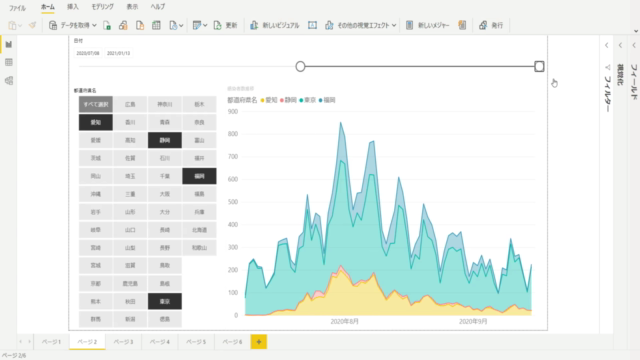Screen dimensions: 640x360
Task: Switch to Report view in left sidebar
Action: [9, 44]
